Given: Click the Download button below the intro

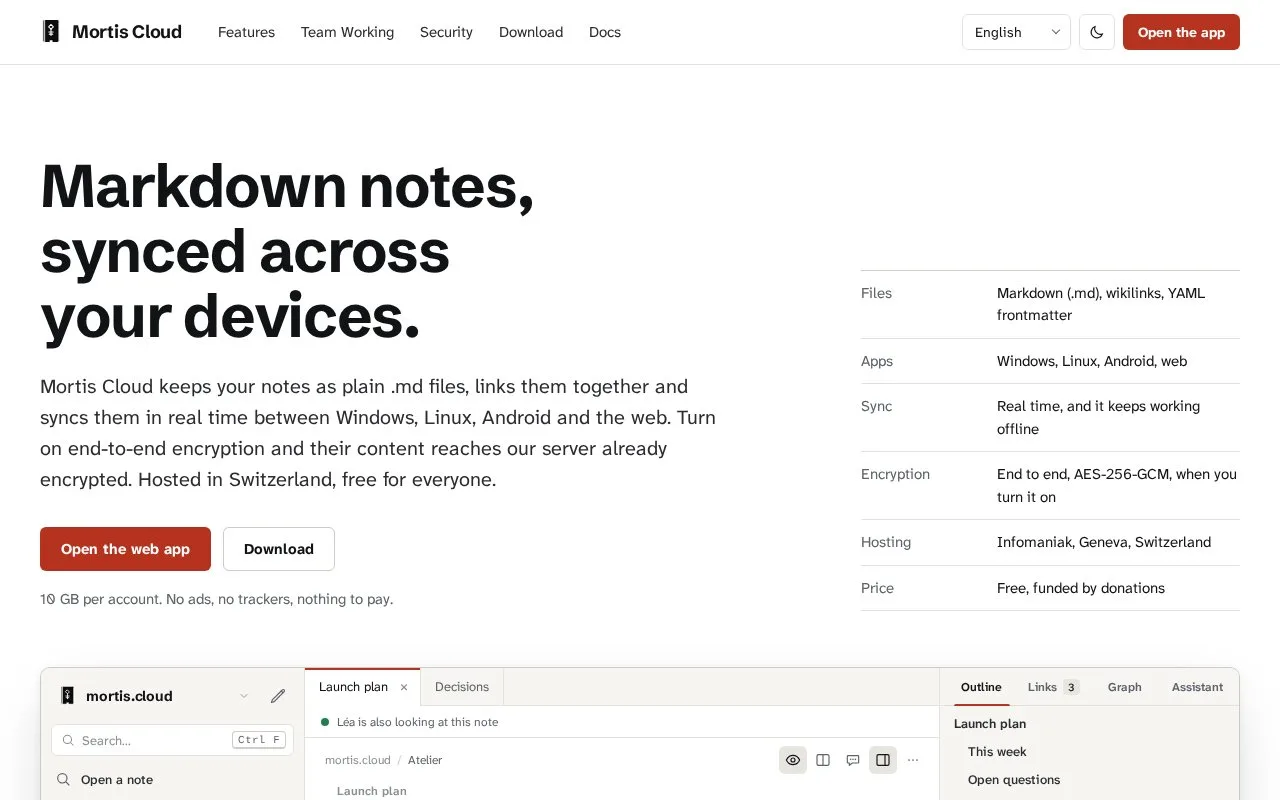Looking at the screenshot, I should pyautogui.click(x=279, y=549).
